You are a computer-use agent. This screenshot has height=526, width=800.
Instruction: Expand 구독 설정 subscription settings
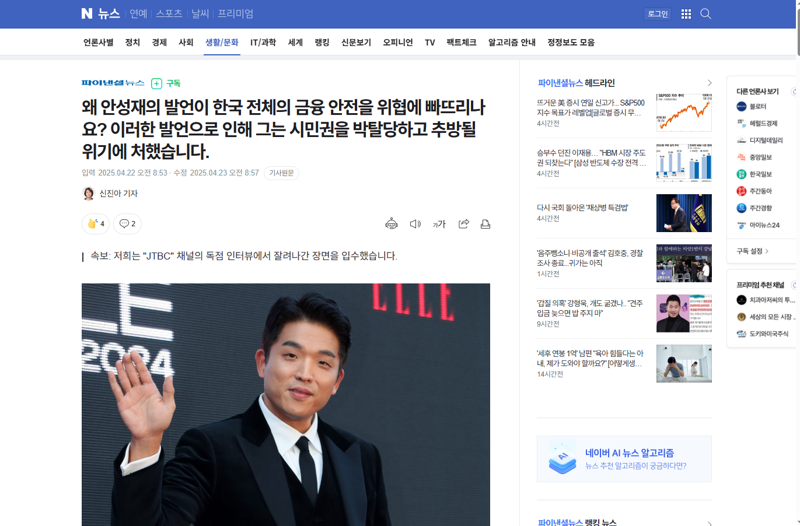click(753, 251)
